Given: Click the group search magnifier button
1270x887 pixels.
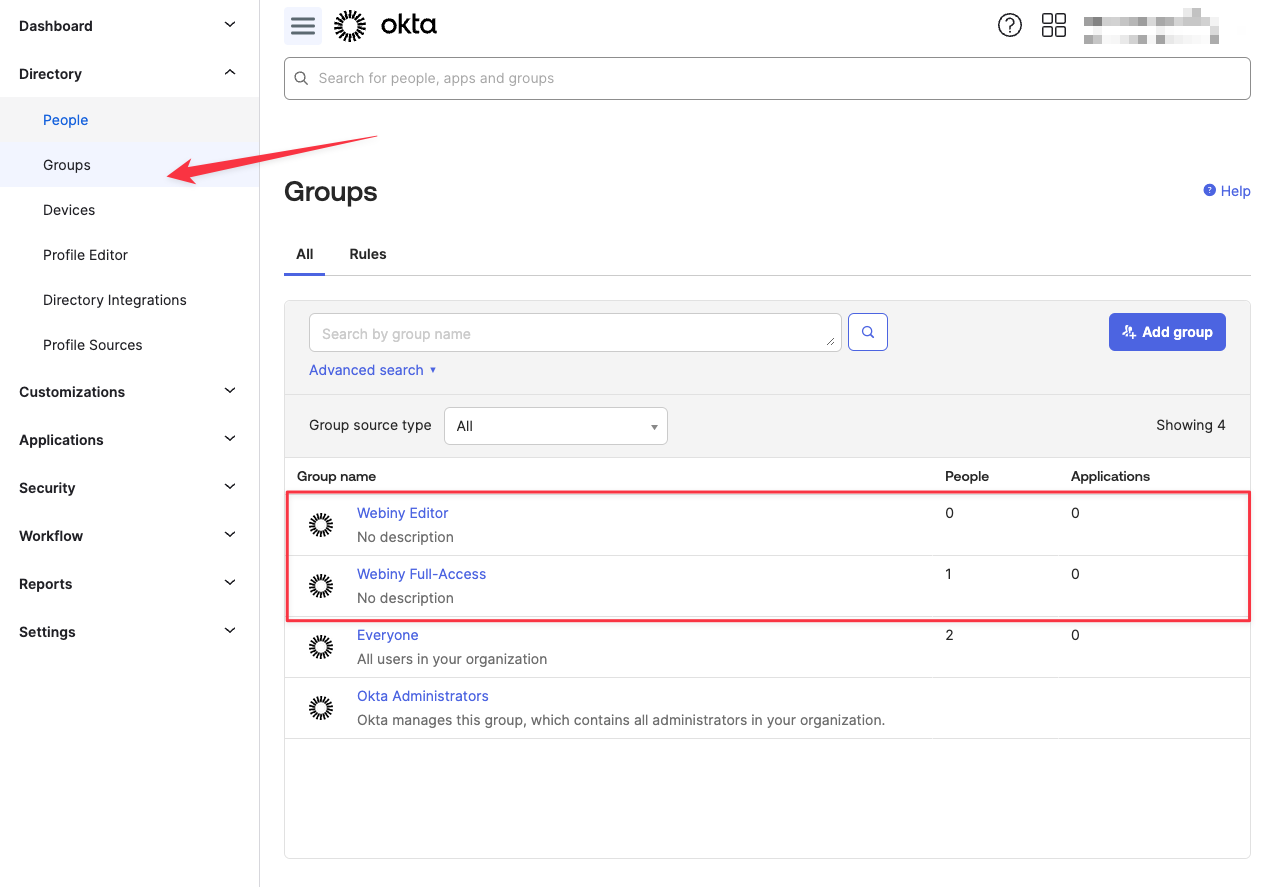Looking at the screenshot, I should (x=868, y=332).
